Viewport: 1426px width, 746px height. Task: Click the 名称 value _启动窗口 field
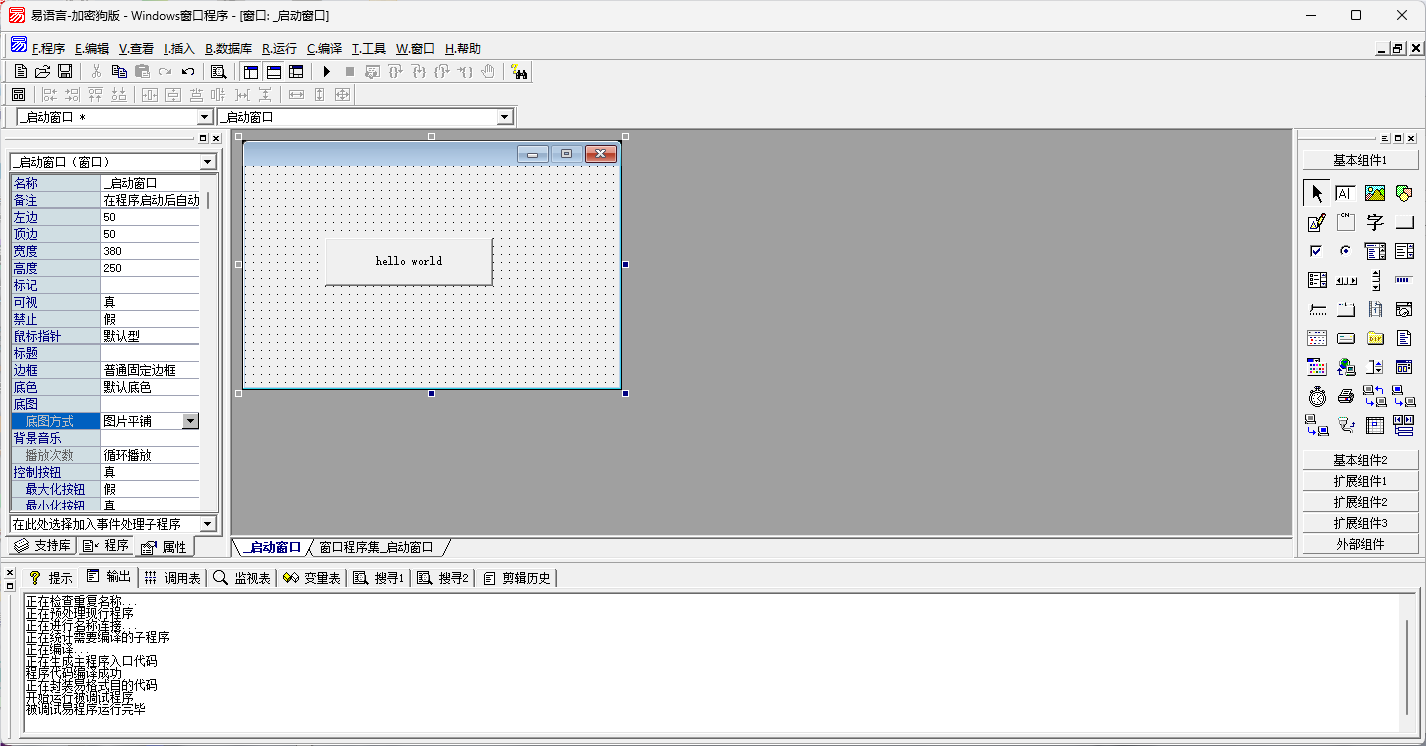pyautogui.click(x=150, y=183)
